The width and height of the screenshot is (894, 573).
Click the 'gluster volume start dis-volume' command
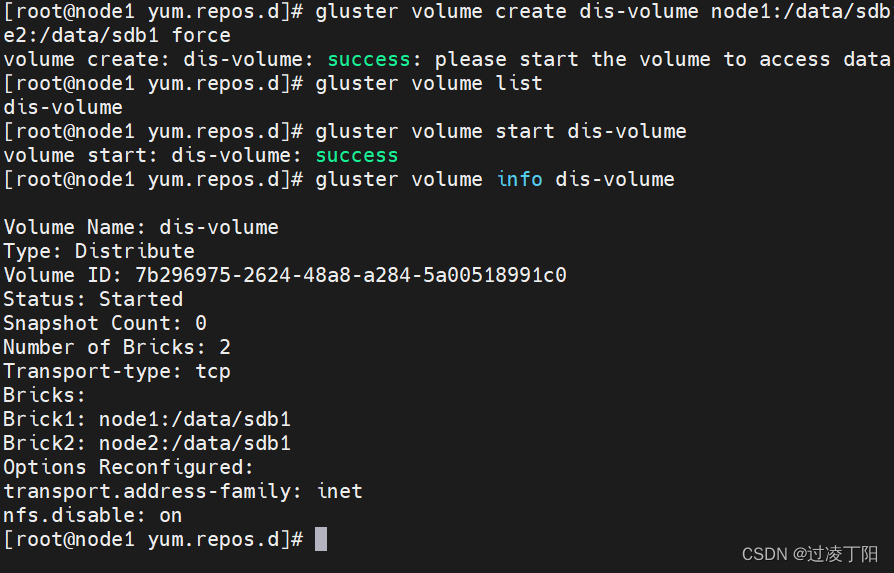(501, 132)
